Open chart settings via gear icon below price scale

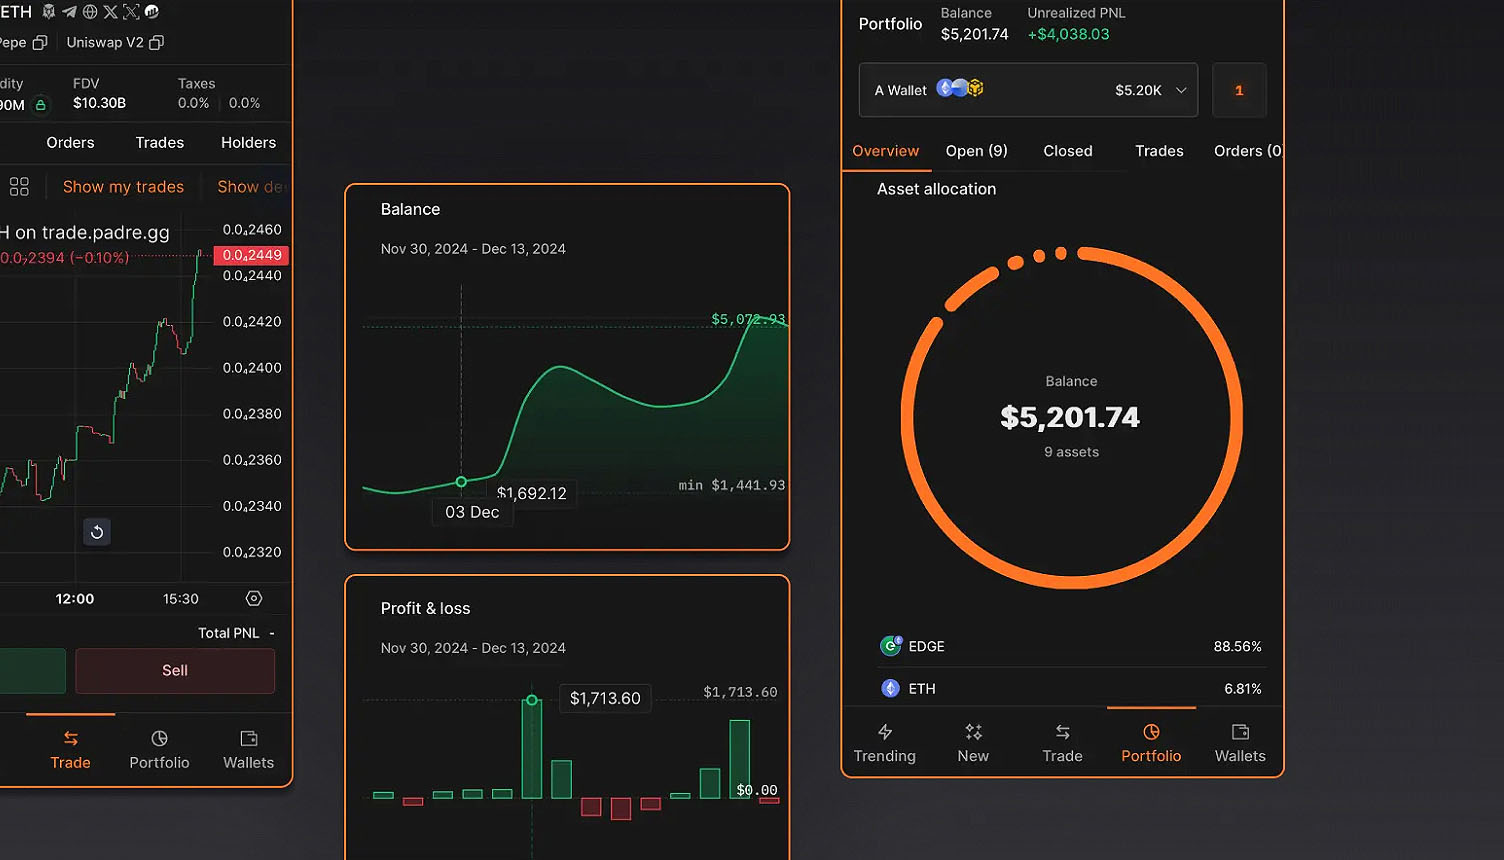click(253, 598)
